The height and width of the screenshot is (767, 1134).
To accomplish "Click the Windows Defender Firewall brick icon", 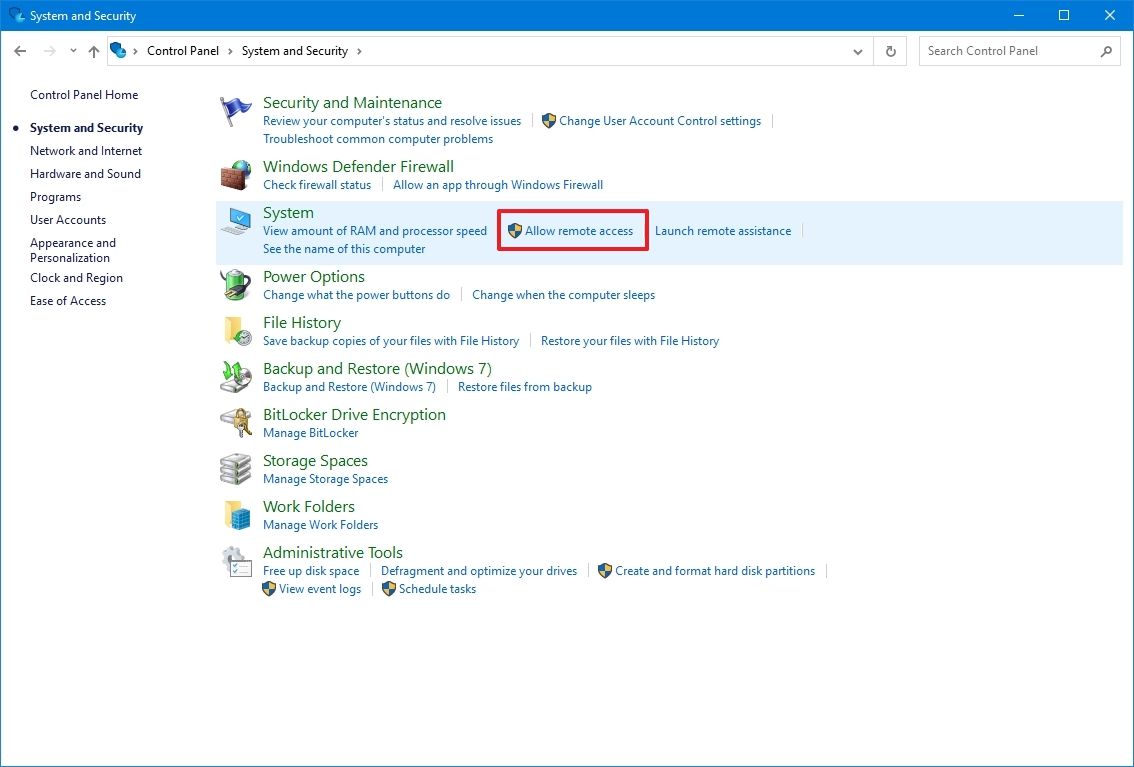I will coord(235,175).
